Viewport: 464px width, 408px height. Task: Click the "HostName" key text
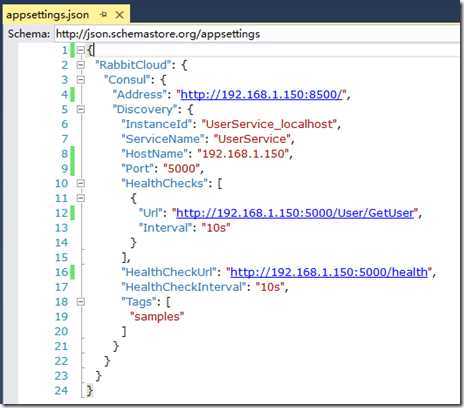tap(154, 154)
